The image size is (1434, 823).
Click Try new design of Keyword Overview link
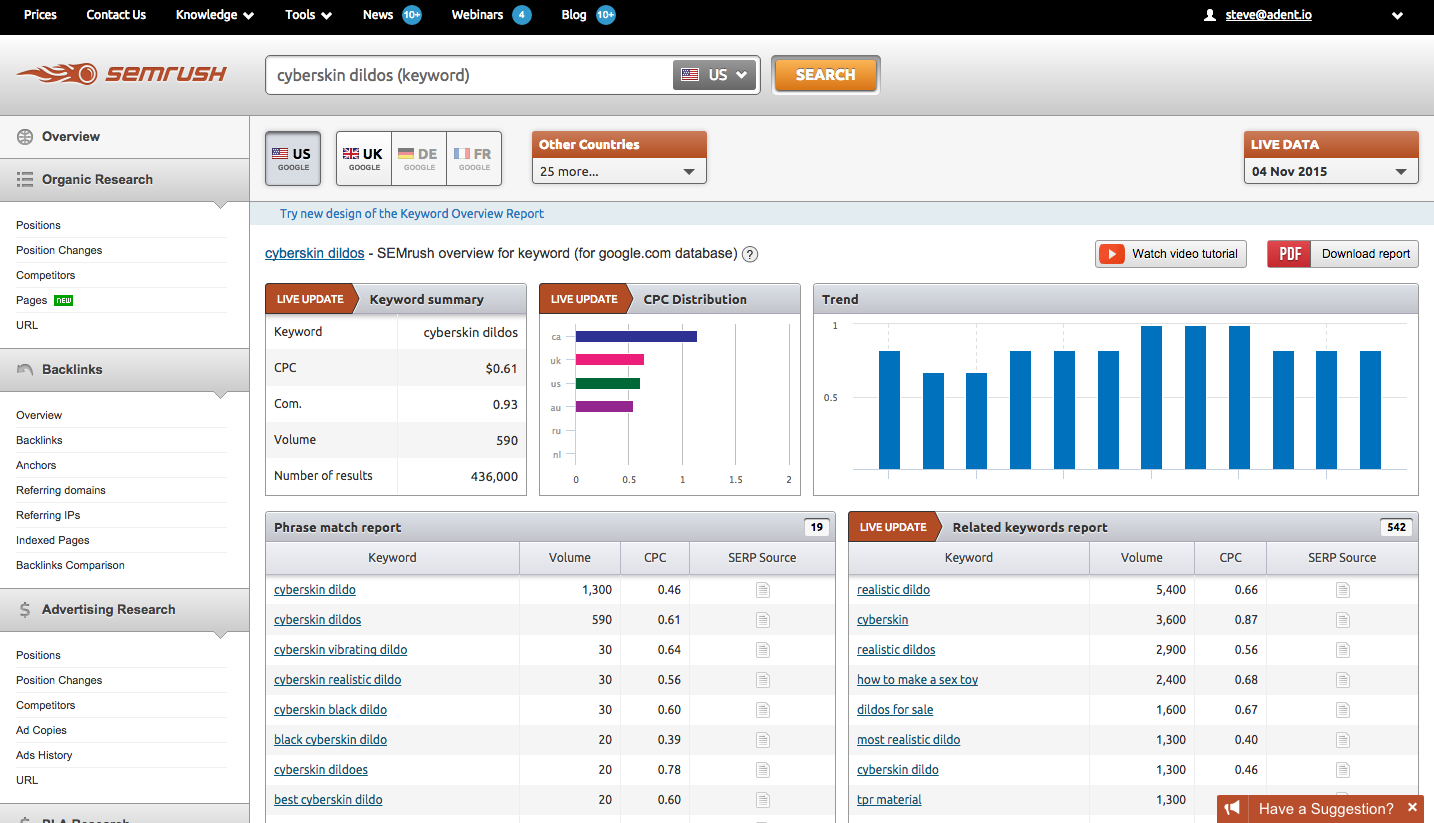coord(412,214)
